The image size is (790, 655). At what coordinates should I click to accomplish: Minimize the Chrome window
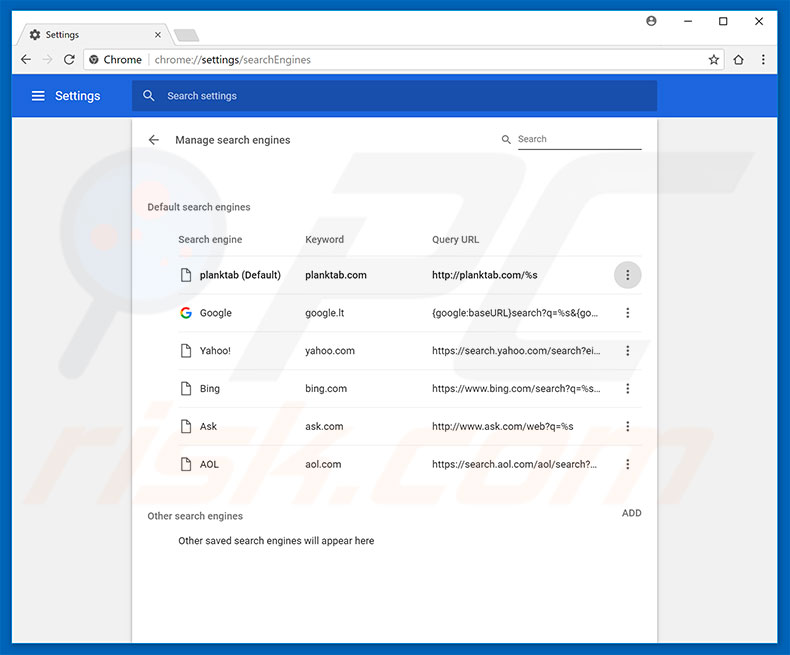pos(688,21)
